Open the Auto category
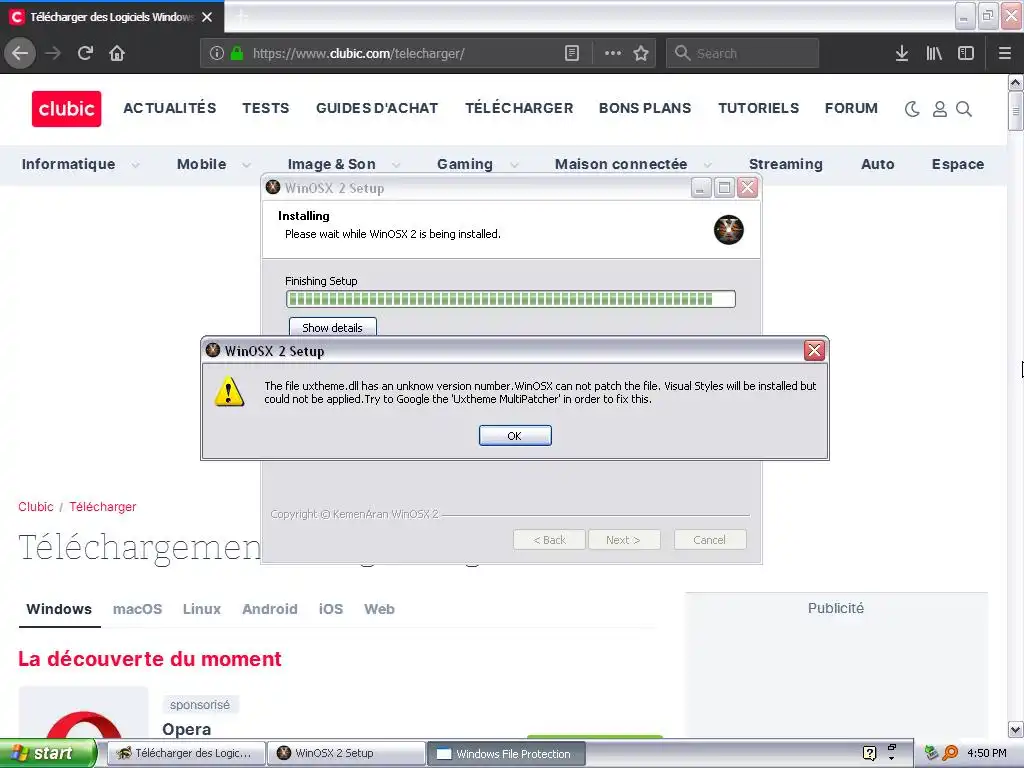Viewport: 1024px width, 768px height. click(878, 164)
